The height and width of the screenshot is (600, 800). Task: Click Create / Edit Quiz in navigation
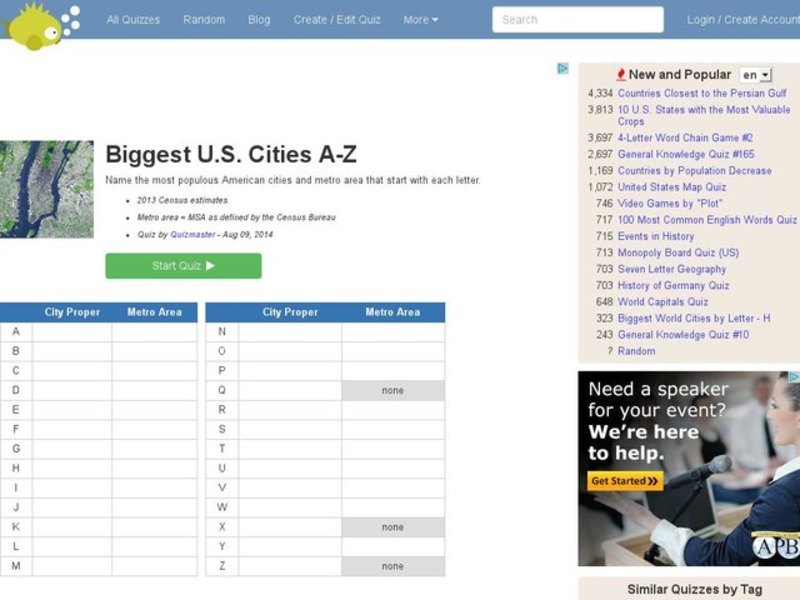(336, 19)
